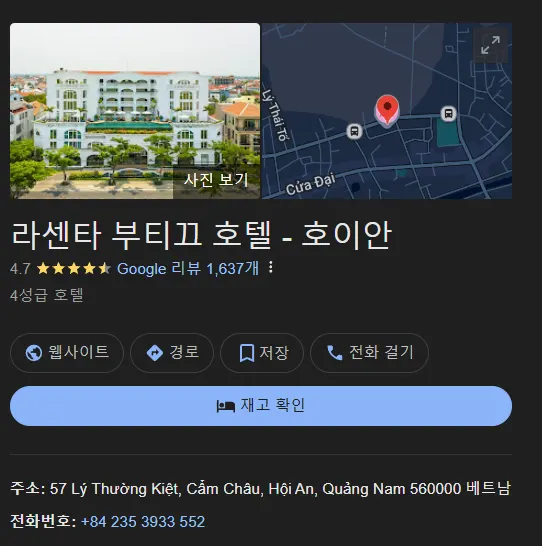The width and height of the screenshot is (542, 546).
Task: Click the bed icon in 재고 확인
Action: coord(226,406)
